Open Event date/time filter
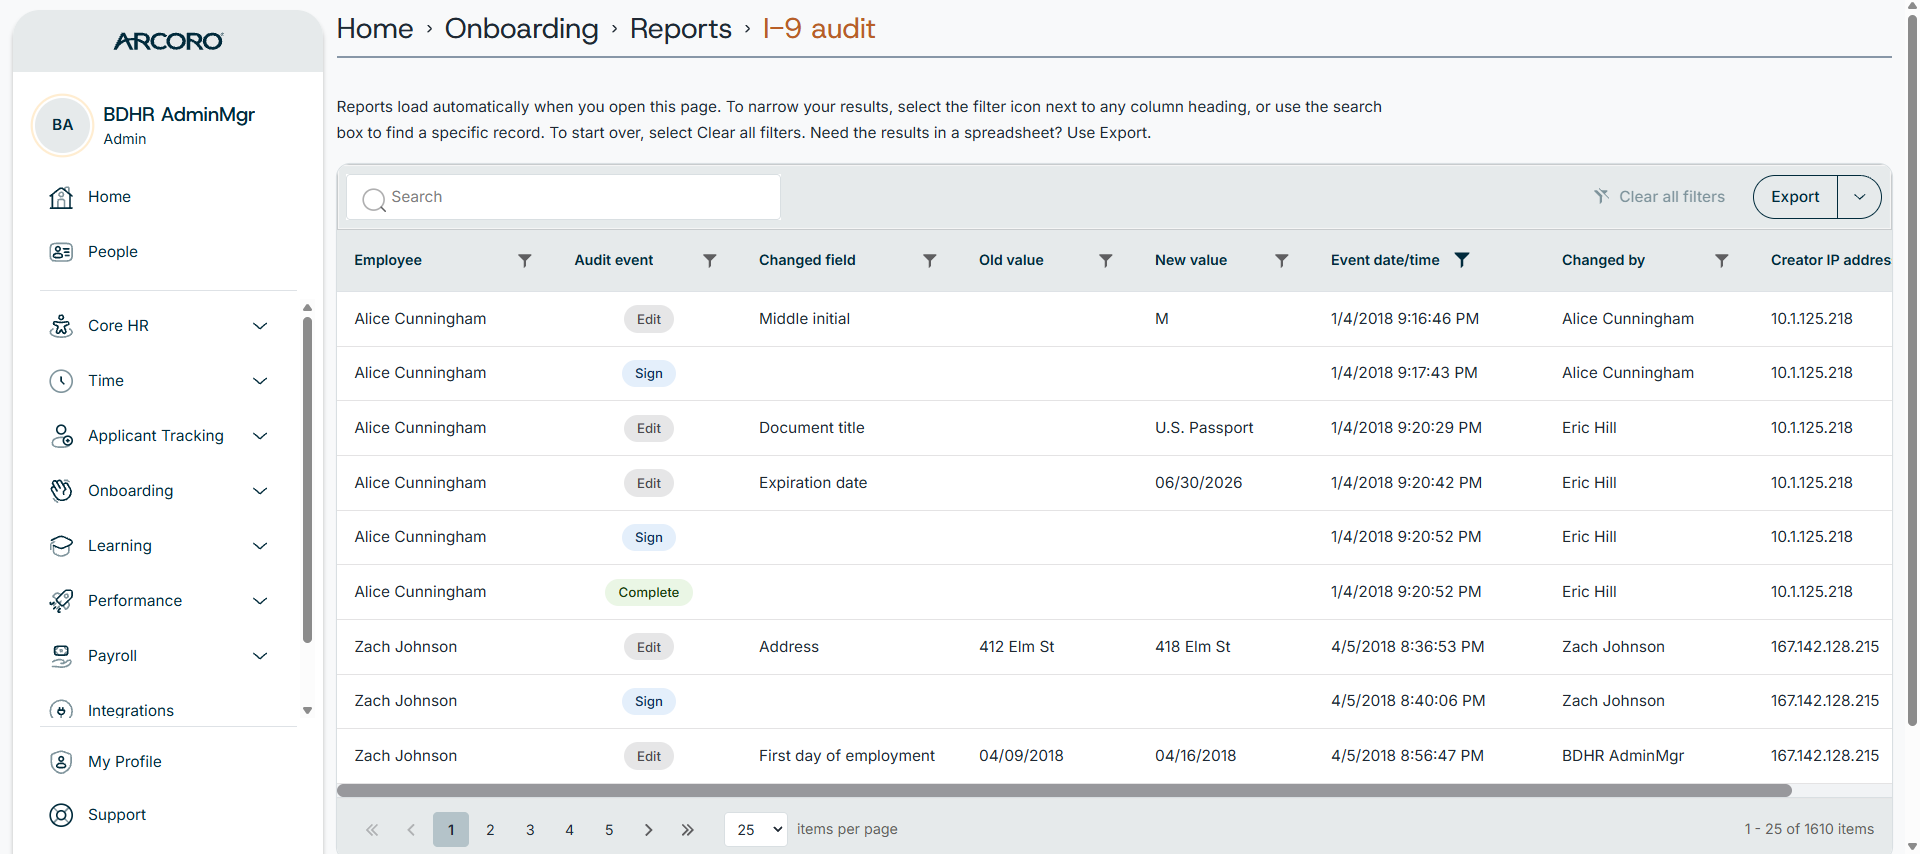Viewport: 1920px width, 854px height. coord(1461,260)
